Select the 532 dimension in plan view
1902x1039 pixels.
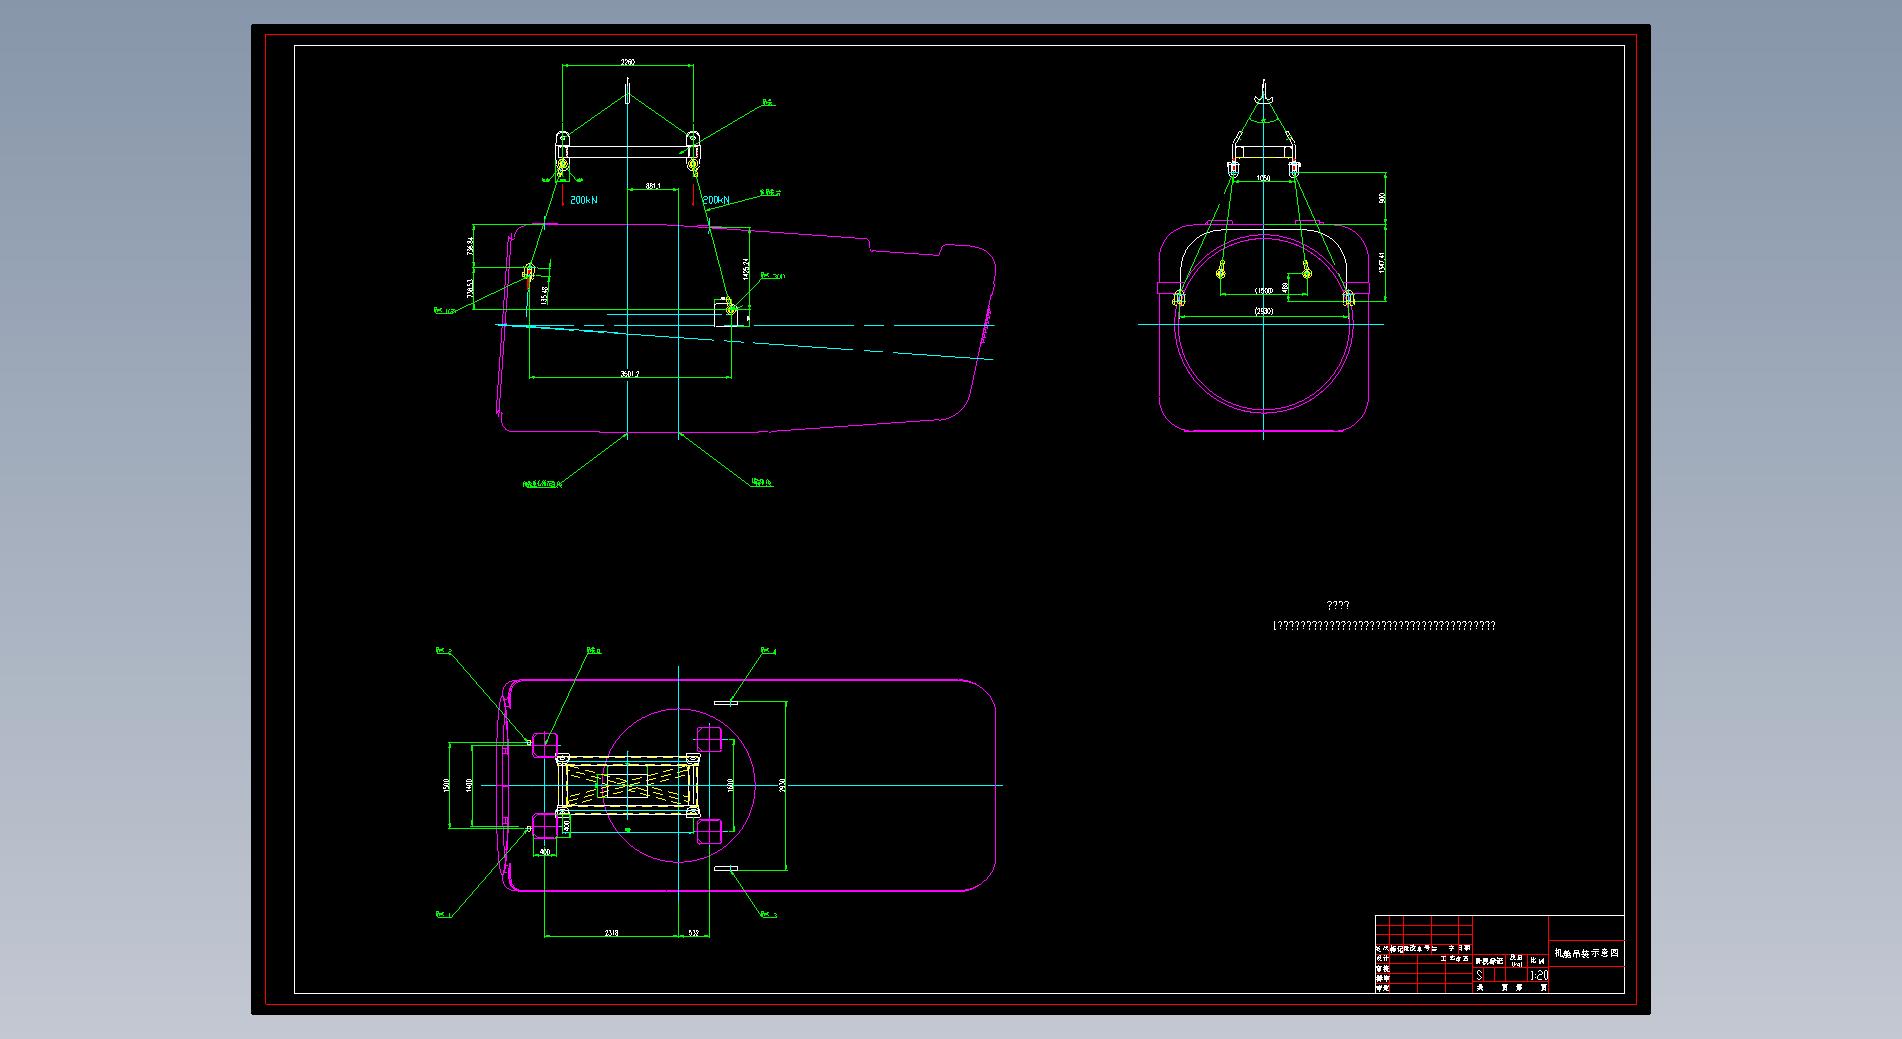693,933
